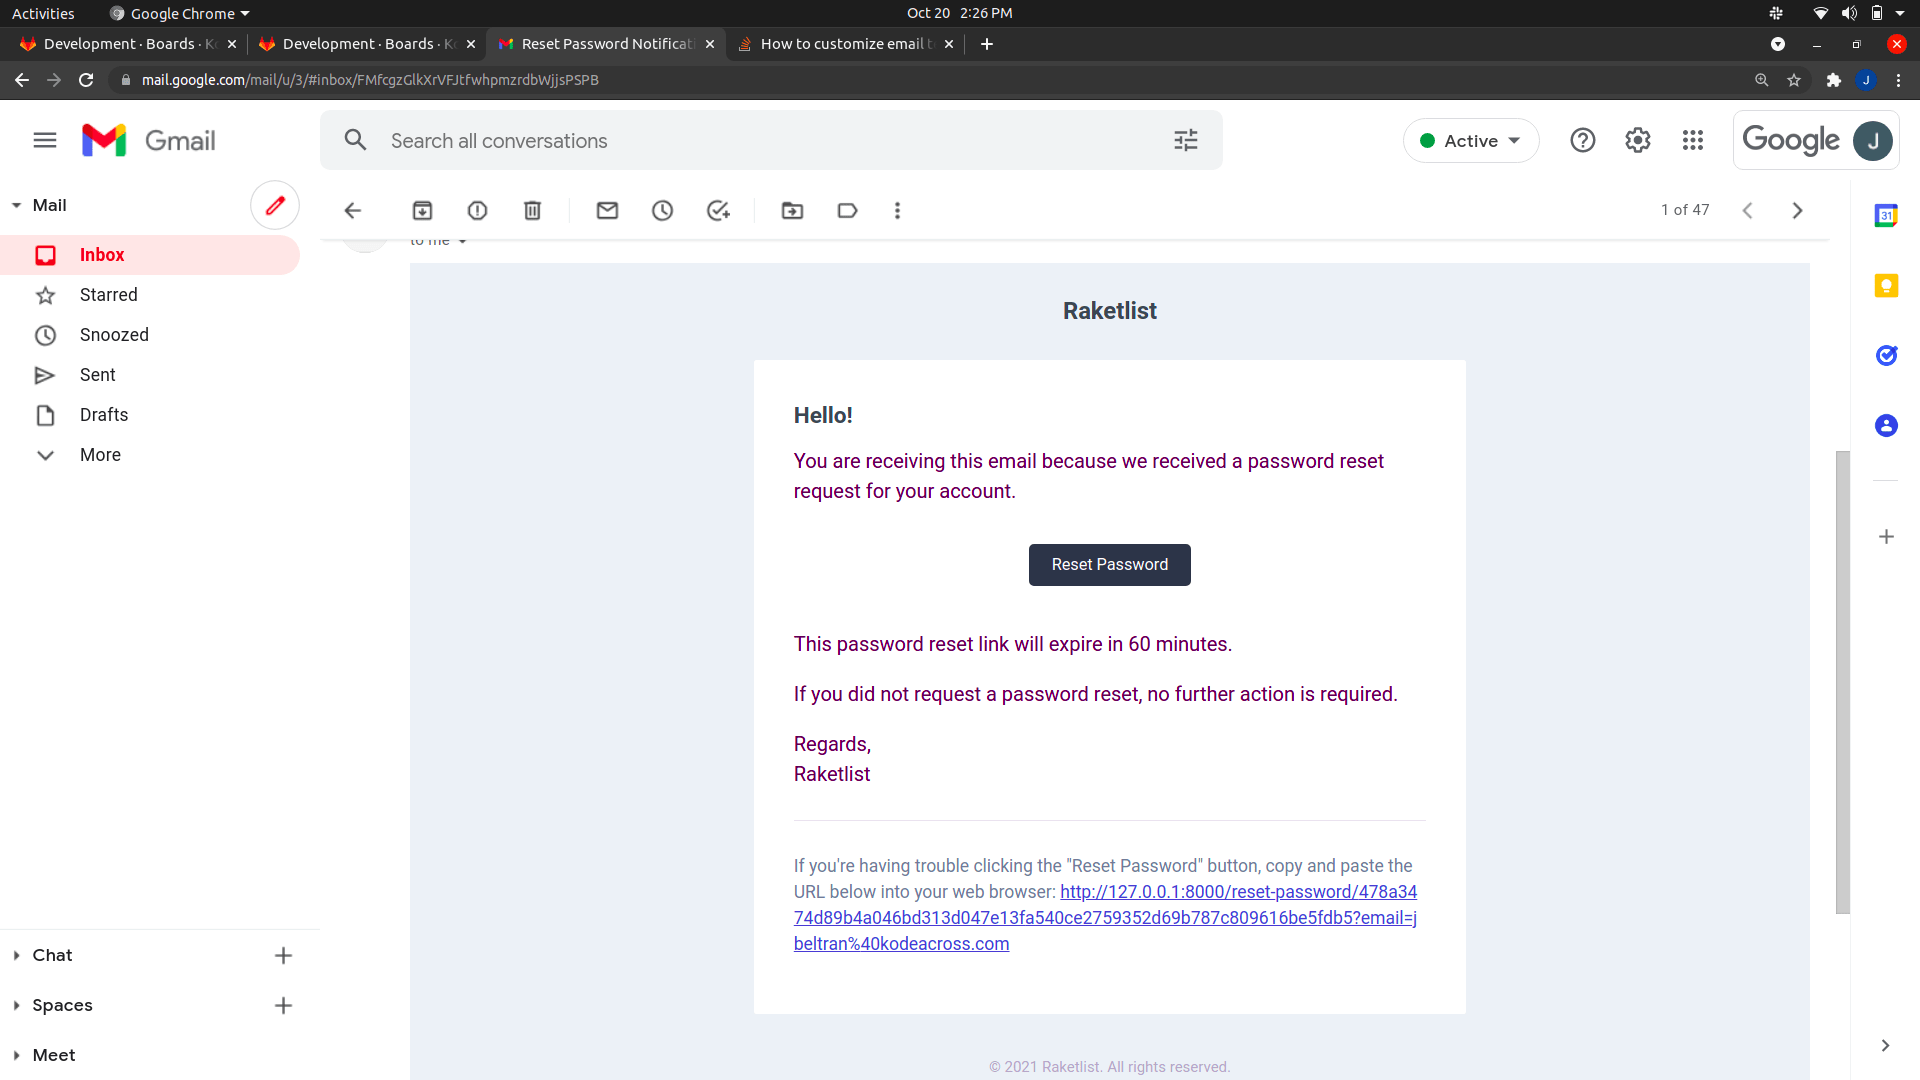The width and height of the screenshot is (1920, 1080).
Task: Open Gmail settings gear
Action: pos(1637,140)
